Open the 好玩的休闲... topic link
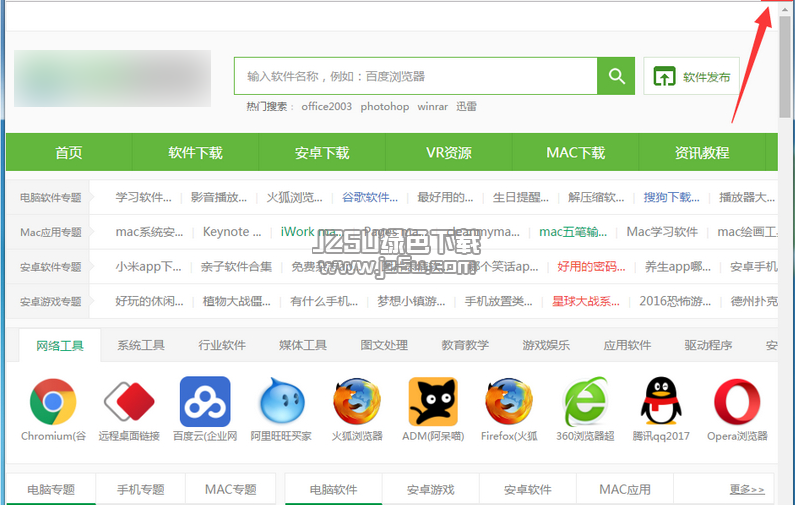This screenshot has width=795, height=505. (150, 301)
